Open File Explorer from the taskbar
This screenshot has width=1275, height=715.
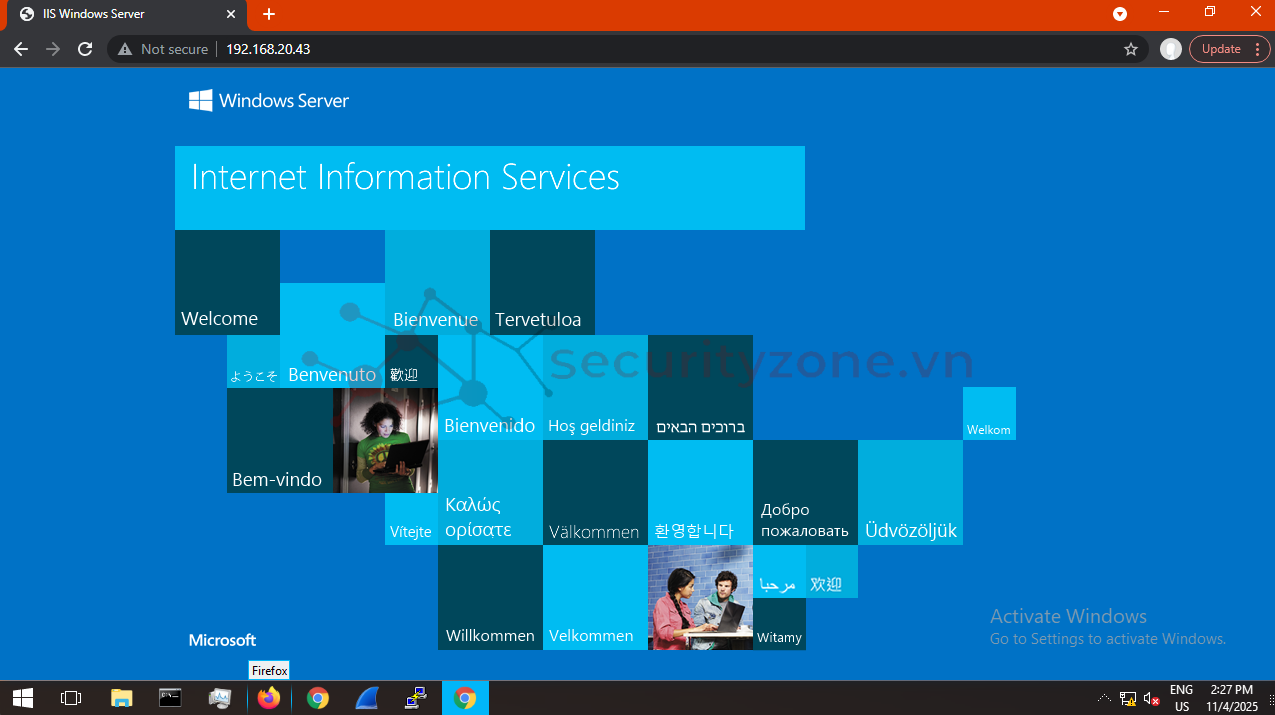pos(121,697)
